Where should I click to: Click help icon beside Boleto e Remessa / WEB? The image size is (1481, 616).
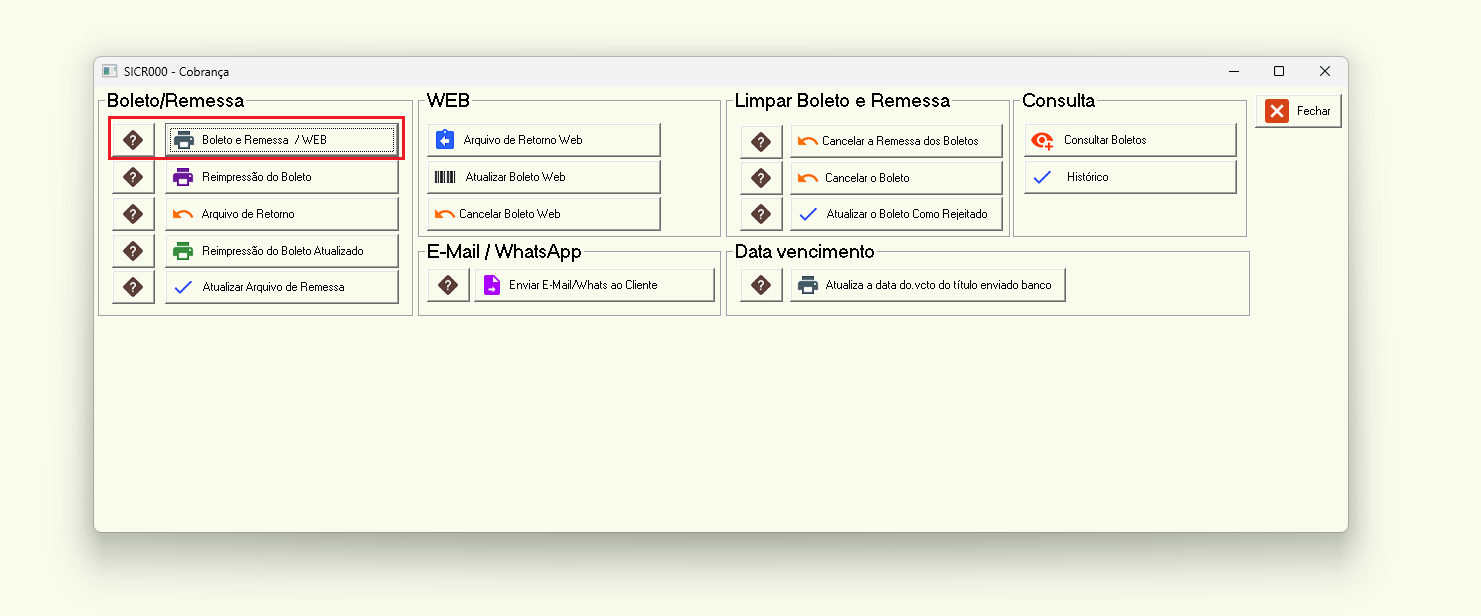tap(133, 140)
